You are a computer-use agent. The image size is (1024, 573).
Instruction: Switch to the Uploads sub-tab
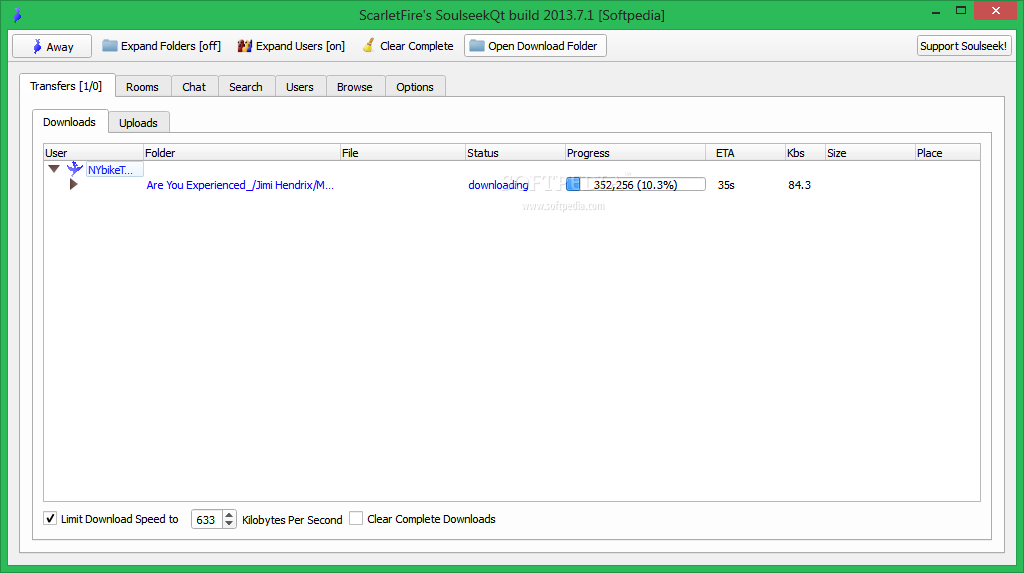click(138, 123)
